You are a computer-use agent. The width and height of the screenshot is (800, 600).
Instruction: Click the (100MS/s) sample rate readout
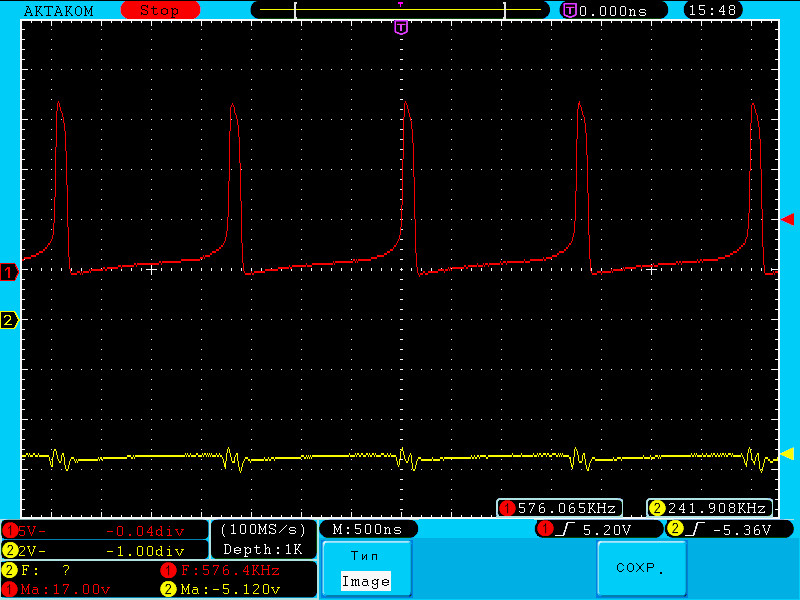point(263,529)
